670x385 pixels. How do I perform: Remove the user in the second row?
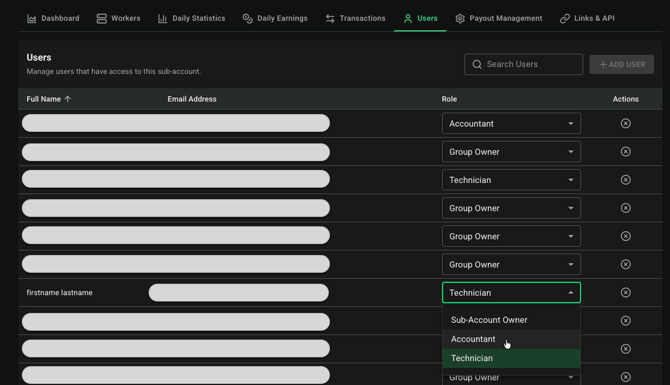tap(626, 152)
